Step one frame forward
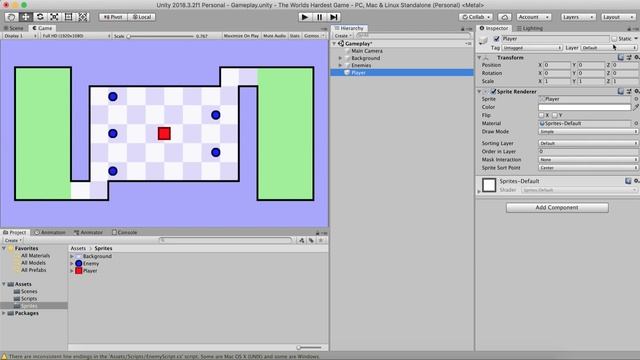The image size is (640, 360). tap(333, 17)
